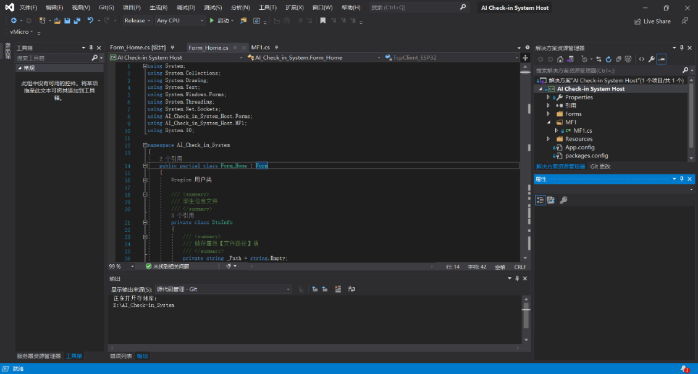Toggle word wrap in Output panel
698x374 pixels.
point(351,289)
